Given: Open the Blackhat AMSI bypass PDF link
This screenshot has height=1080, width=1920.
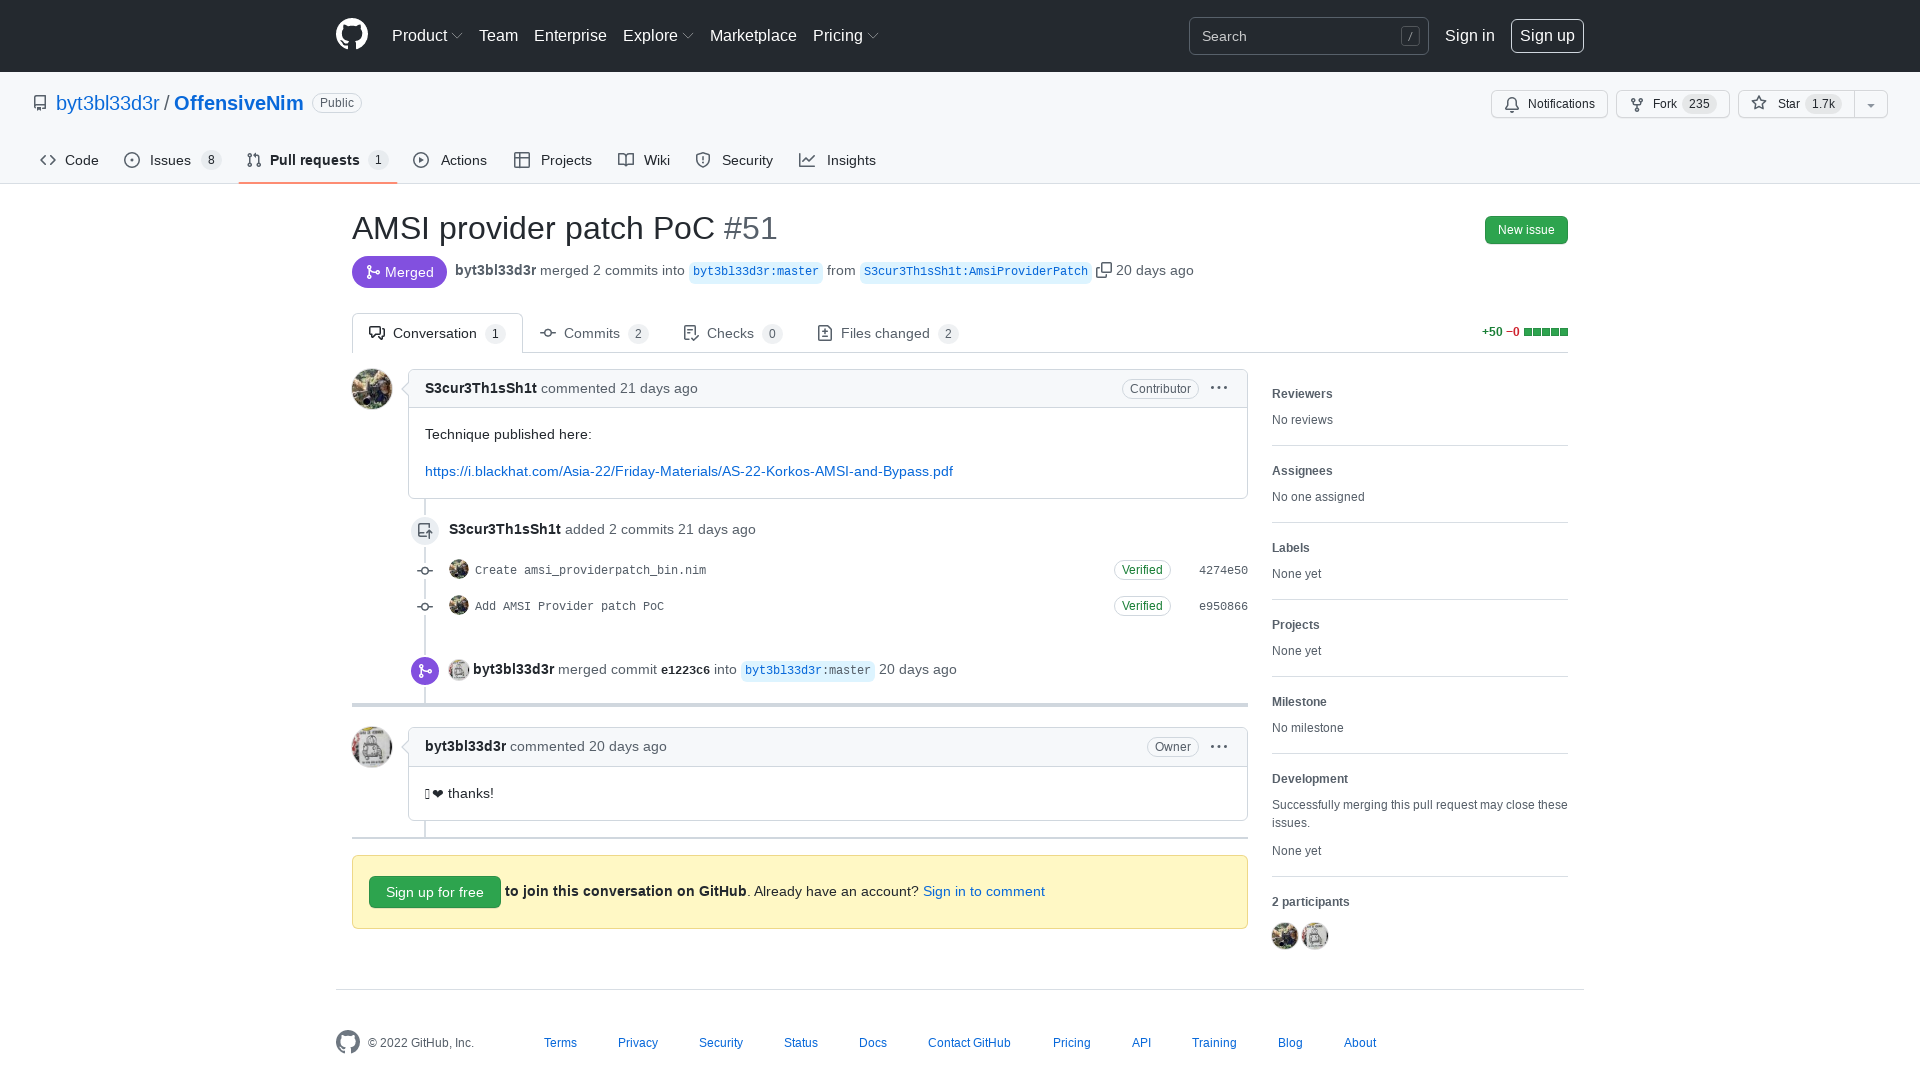Looking at the screenshot, I should (x=688, y=471).
